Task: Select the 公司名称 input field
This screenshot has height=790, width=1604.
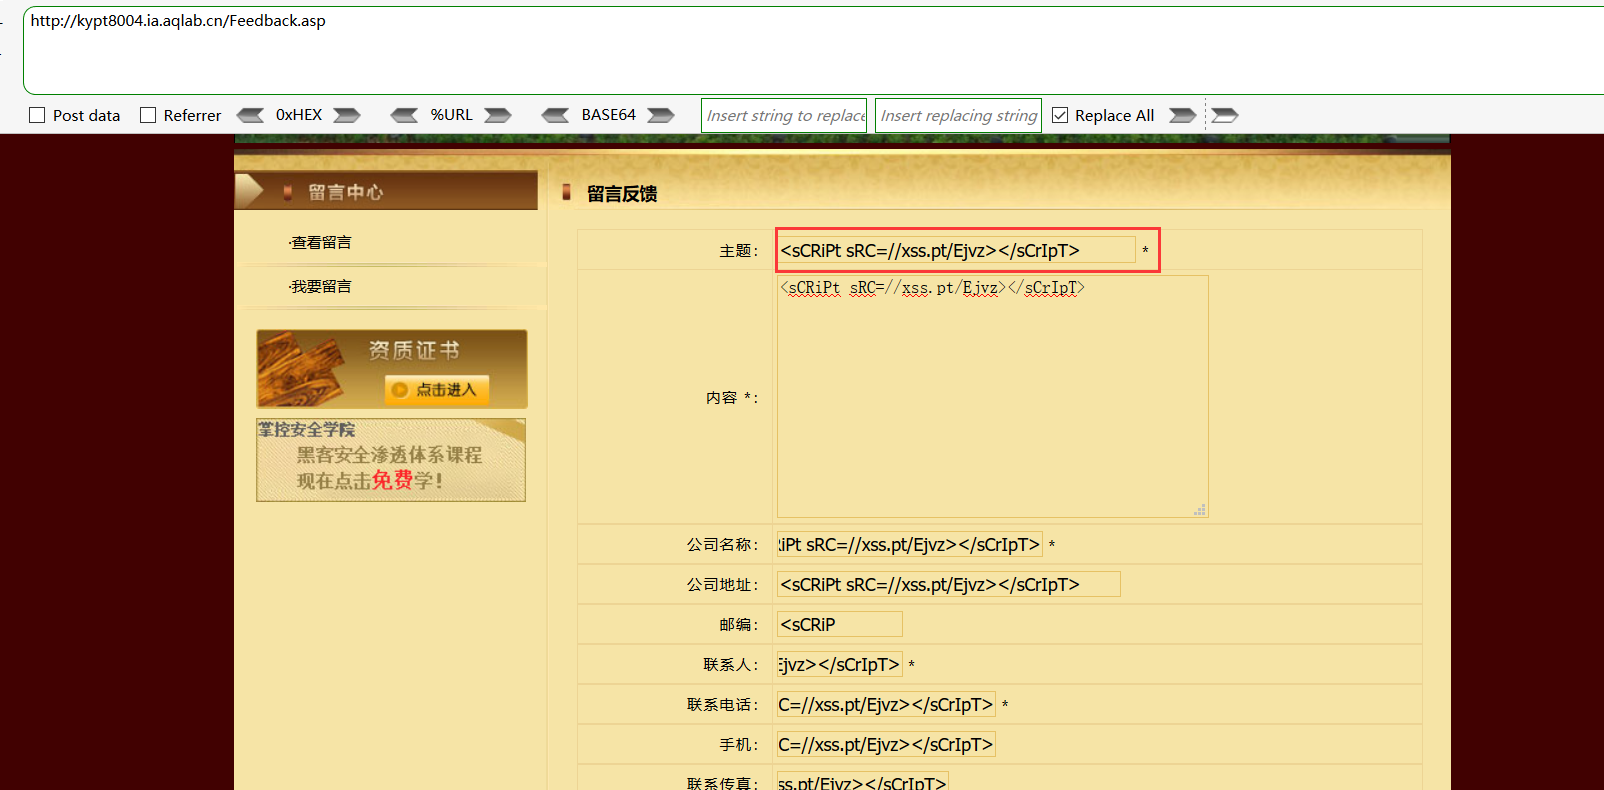Action: 909,545
